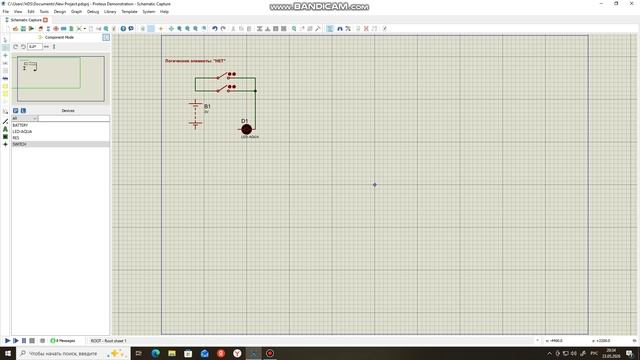Screen dimensions: 640x360
Task: Click the property assignment tool icon
Action: pos(348,29)
